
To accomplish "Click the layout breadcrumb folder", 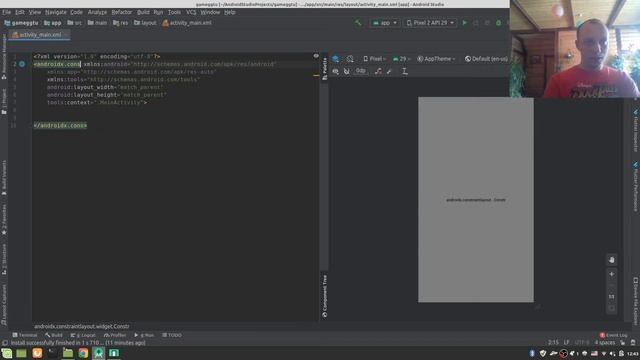I will [145, 23].
